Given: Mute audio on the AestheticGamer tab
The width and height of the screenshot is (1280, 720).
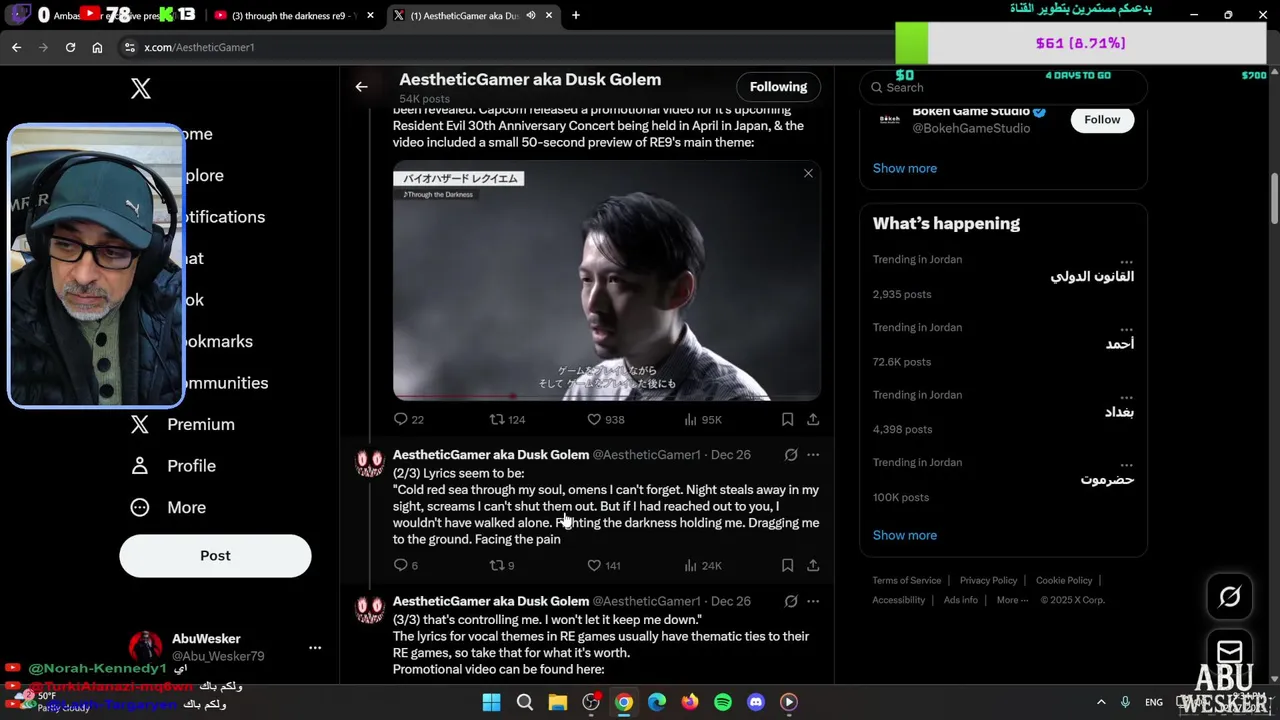Looking at the screenshot, I should click(531, 15).
